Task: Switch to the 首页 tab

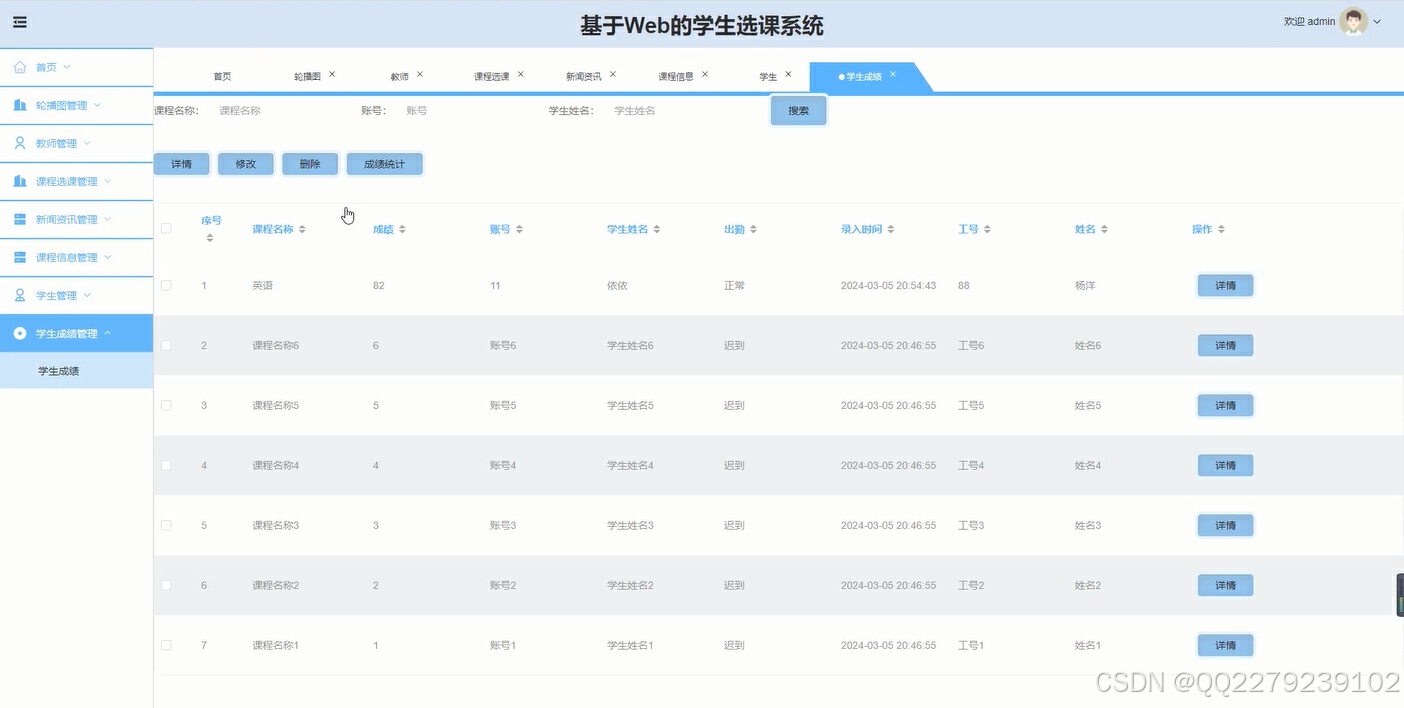Action: 221,74
